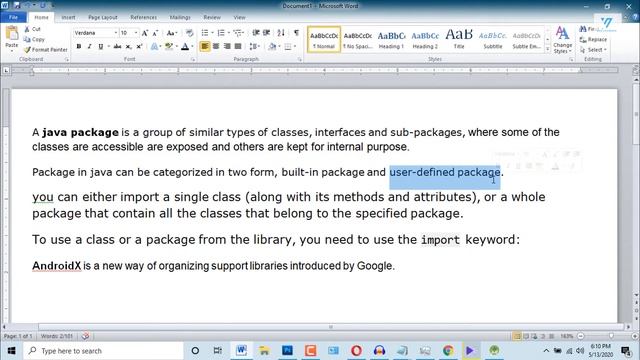640x360 pixels.
Task: Apply subscript formatting
Action: pyautogui.click(x=128, y=47)
